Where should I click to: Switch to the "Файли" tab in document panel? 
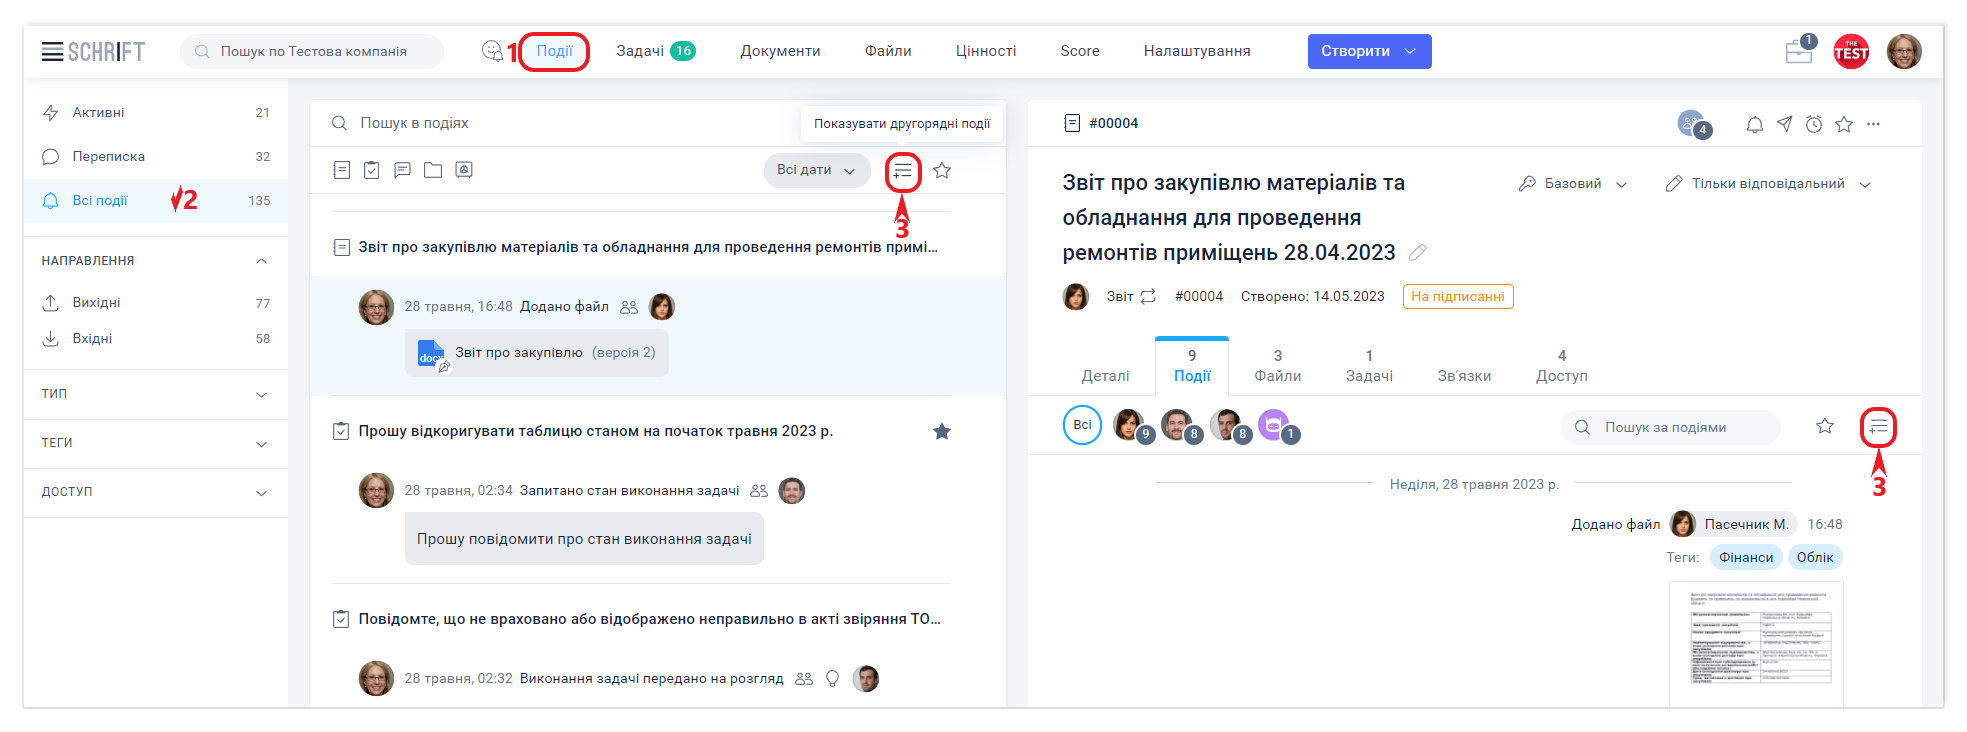pos(1277,366)
